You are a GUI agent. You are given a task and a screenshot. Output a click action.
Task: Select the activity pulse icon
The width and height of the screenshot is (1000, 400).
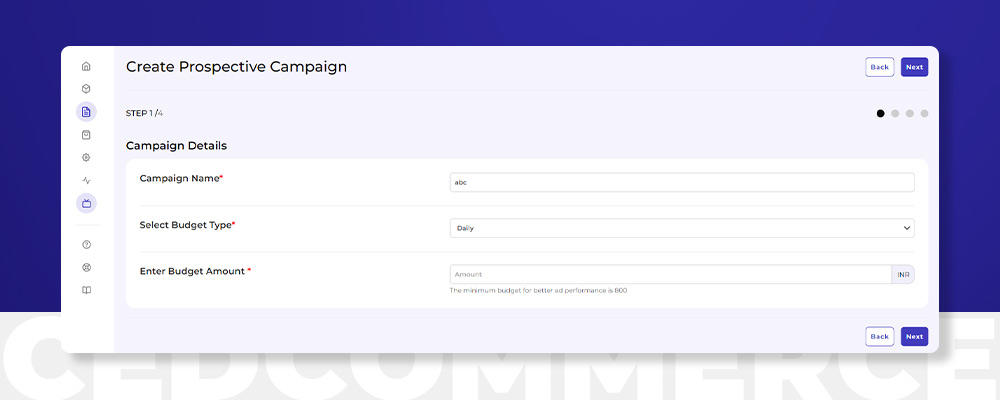(x=86, y=181)
